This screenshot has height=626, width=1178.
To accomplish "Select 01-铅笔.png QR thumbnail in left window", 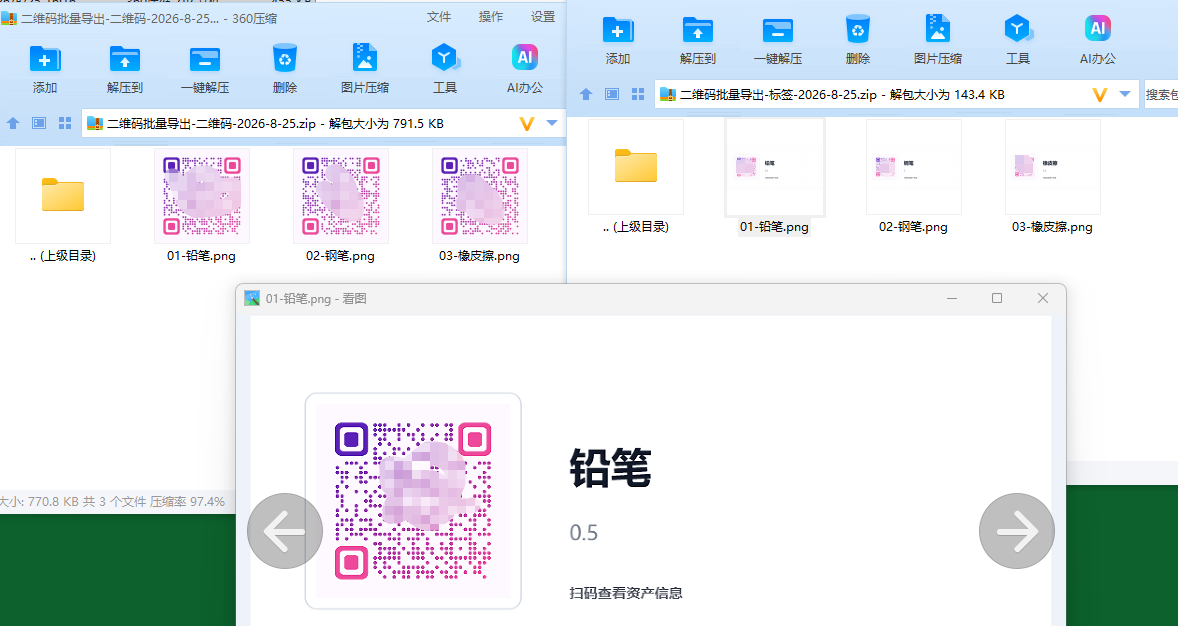I will [x=201, y=195].
